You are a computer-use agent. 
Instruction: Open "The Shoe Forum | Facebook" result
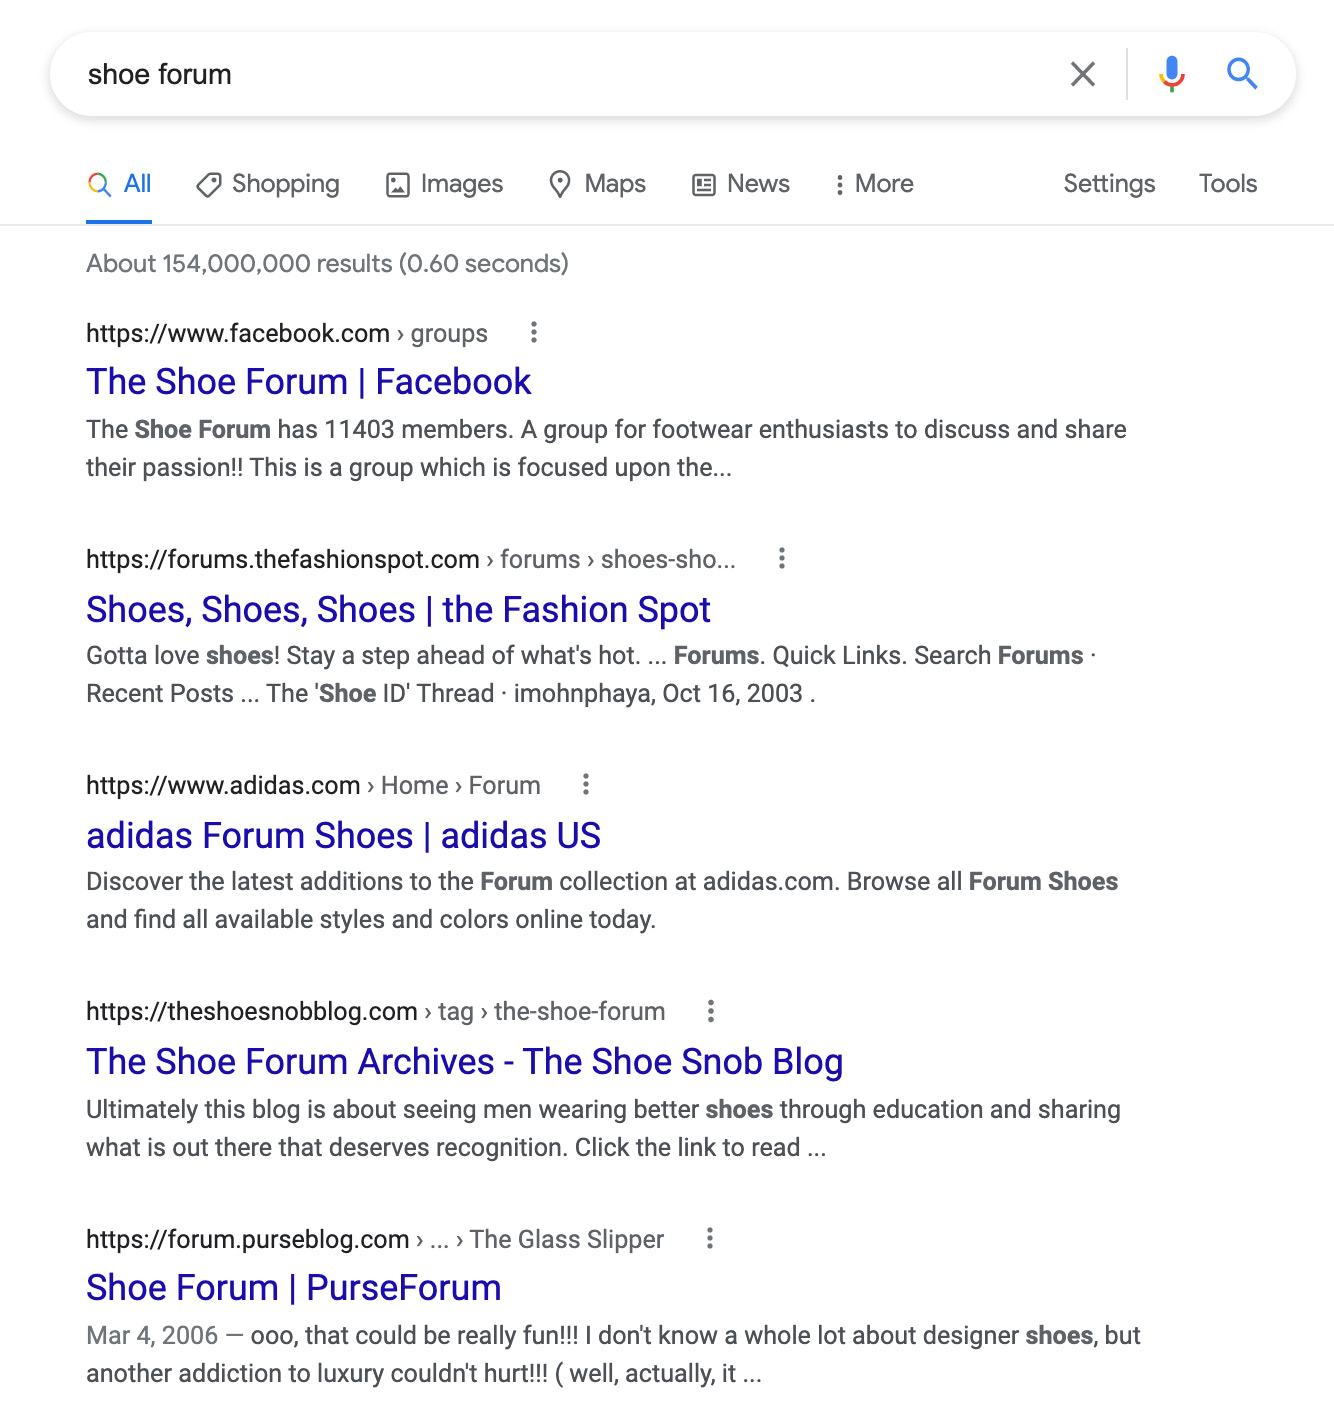[308, 382]
